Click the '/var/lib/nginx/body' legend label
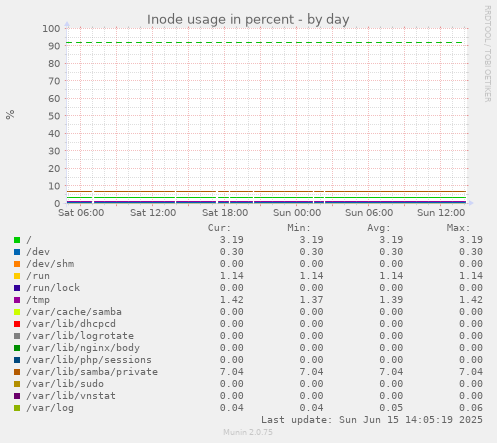497x443 pixels. [x=83, y=348]
